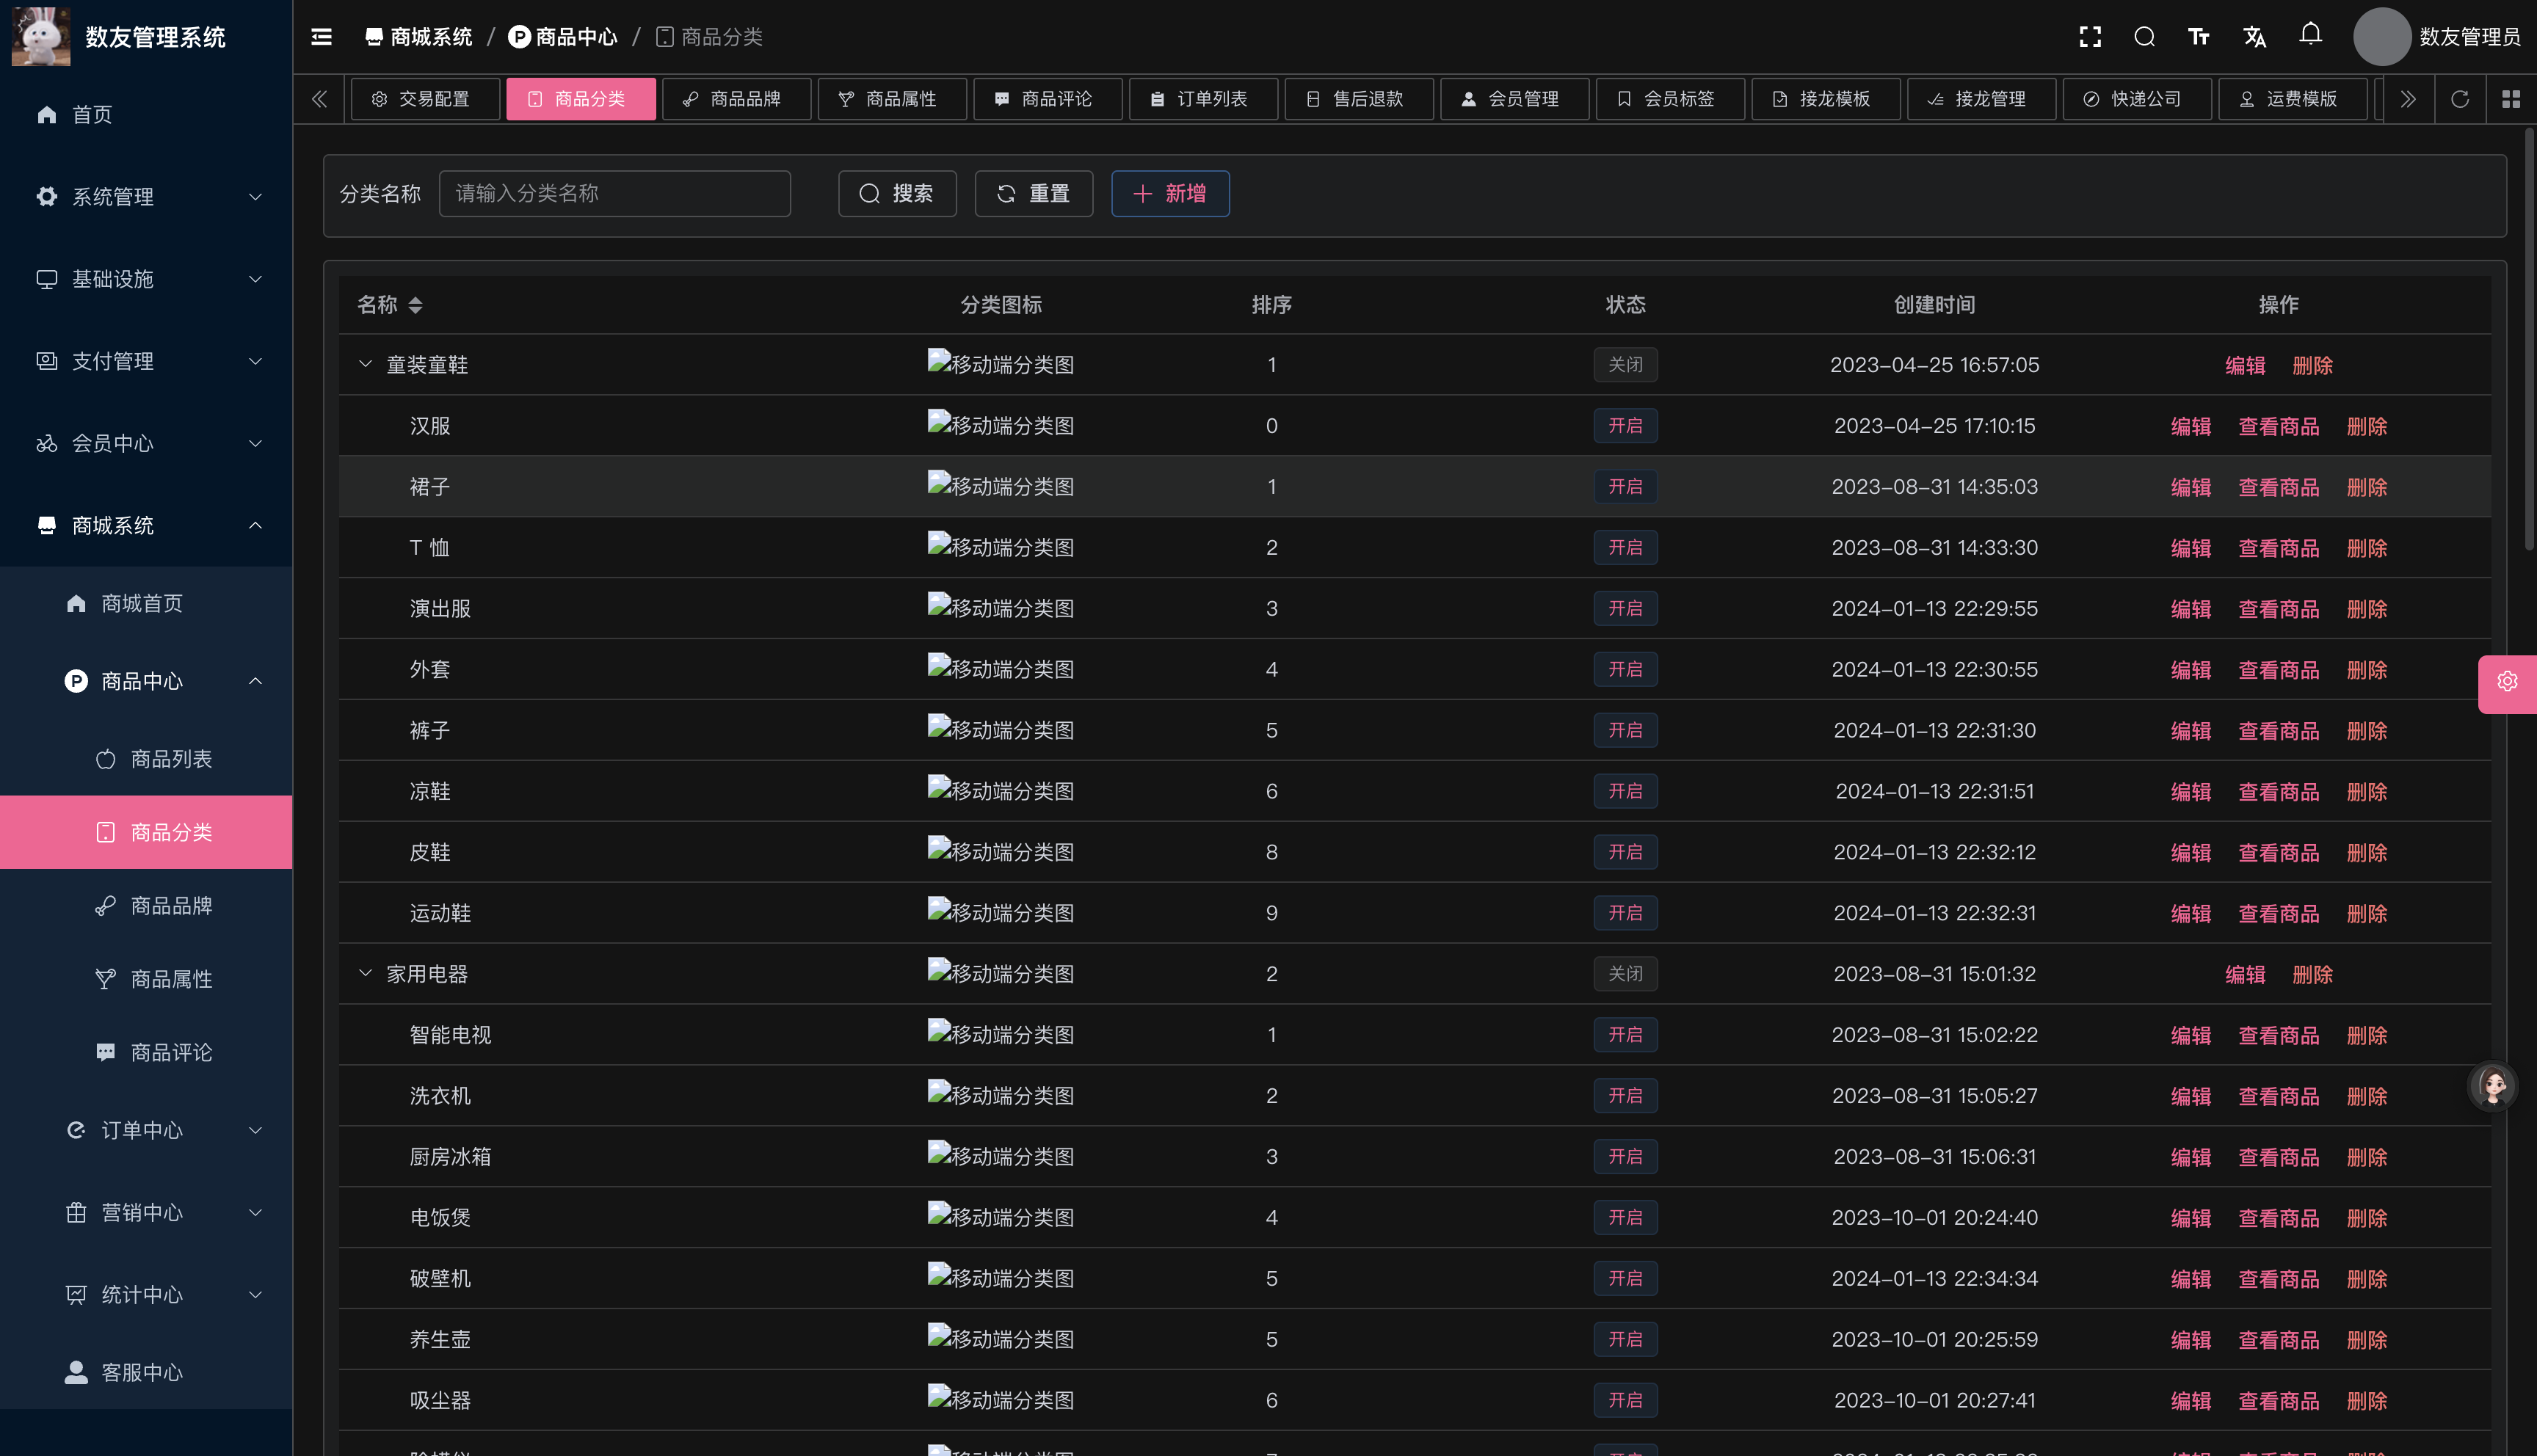Click 查看商品 for 裤子
Screen dimensions: 2537x1456
click(2279, 731)
